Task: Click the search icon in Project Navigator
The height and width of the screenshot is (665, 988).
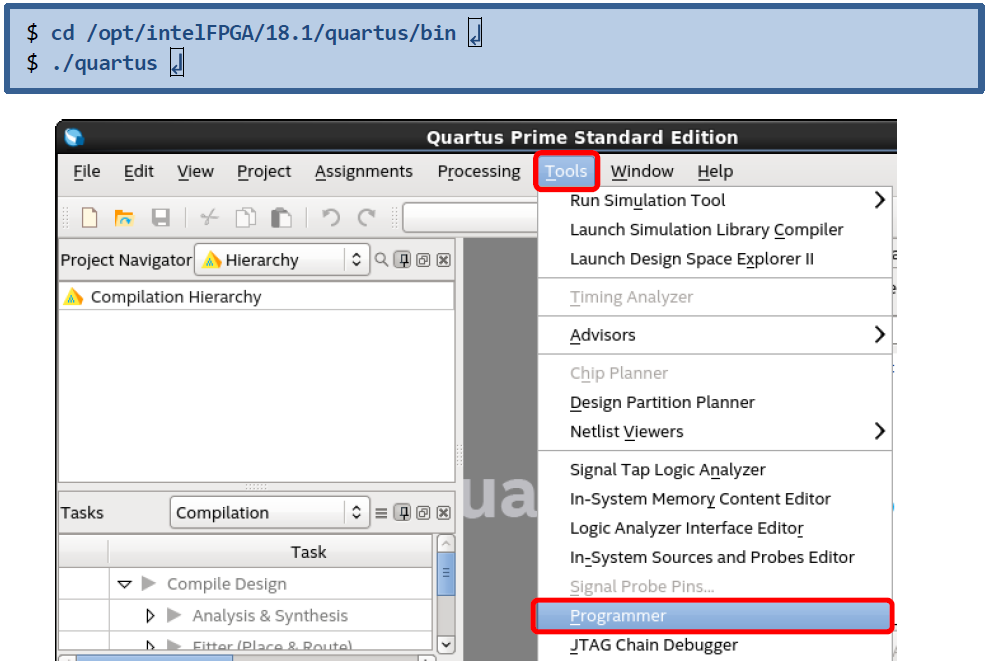Action: click(x=381, y=260)
